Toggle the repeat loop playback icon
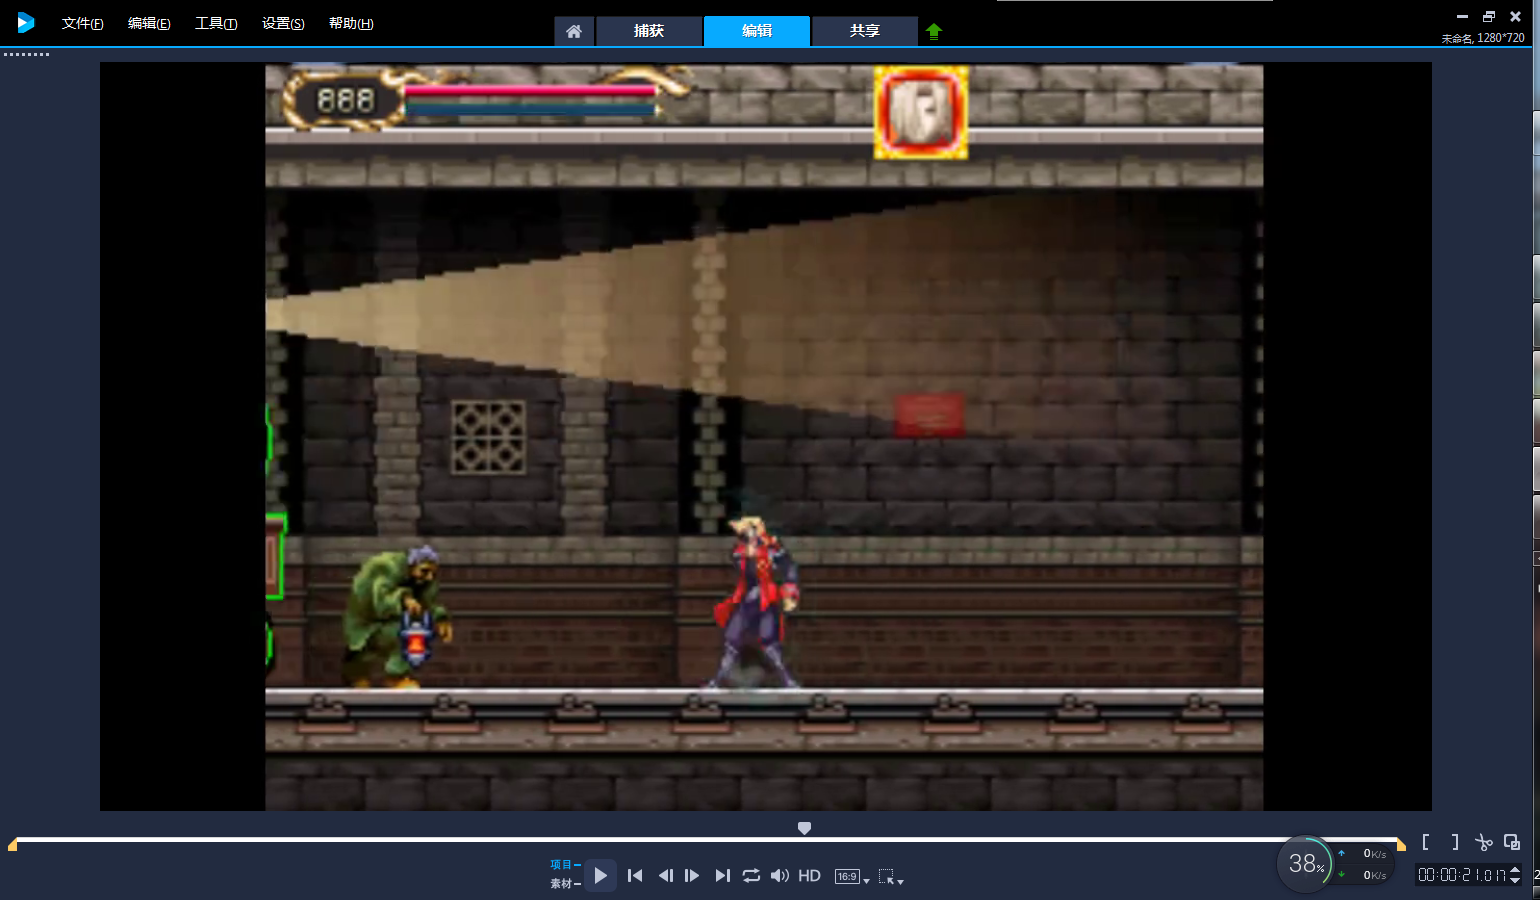Viewport: 1540px width, 900px height. point(751,876)
